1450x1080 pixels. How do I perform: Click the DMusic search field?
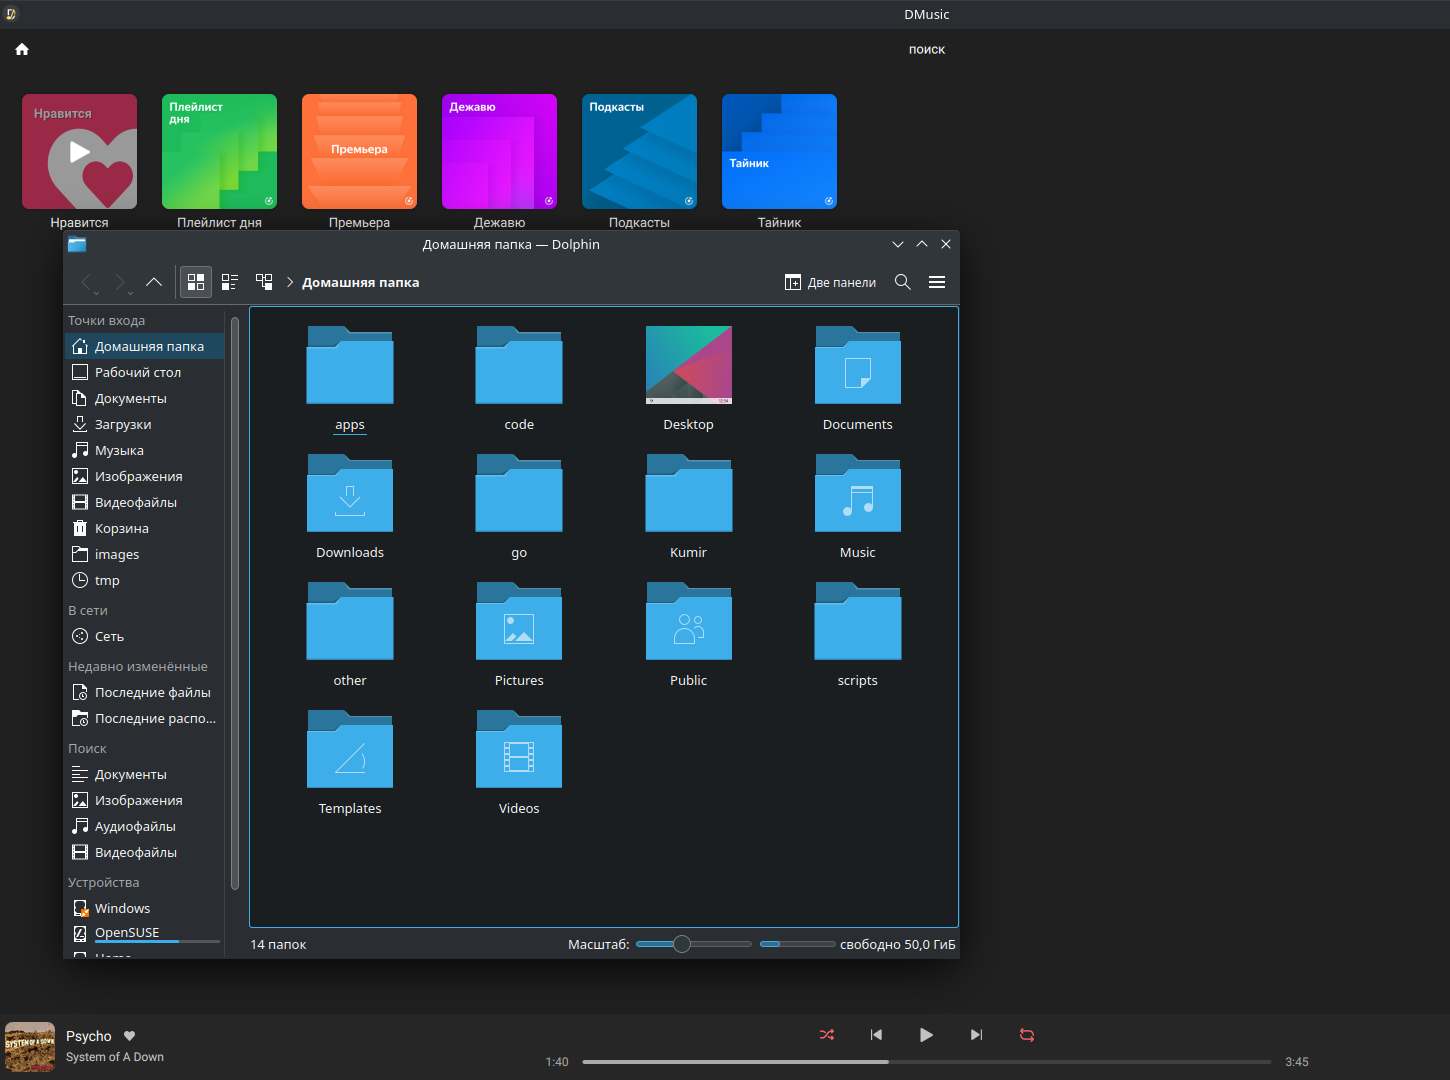926,49
